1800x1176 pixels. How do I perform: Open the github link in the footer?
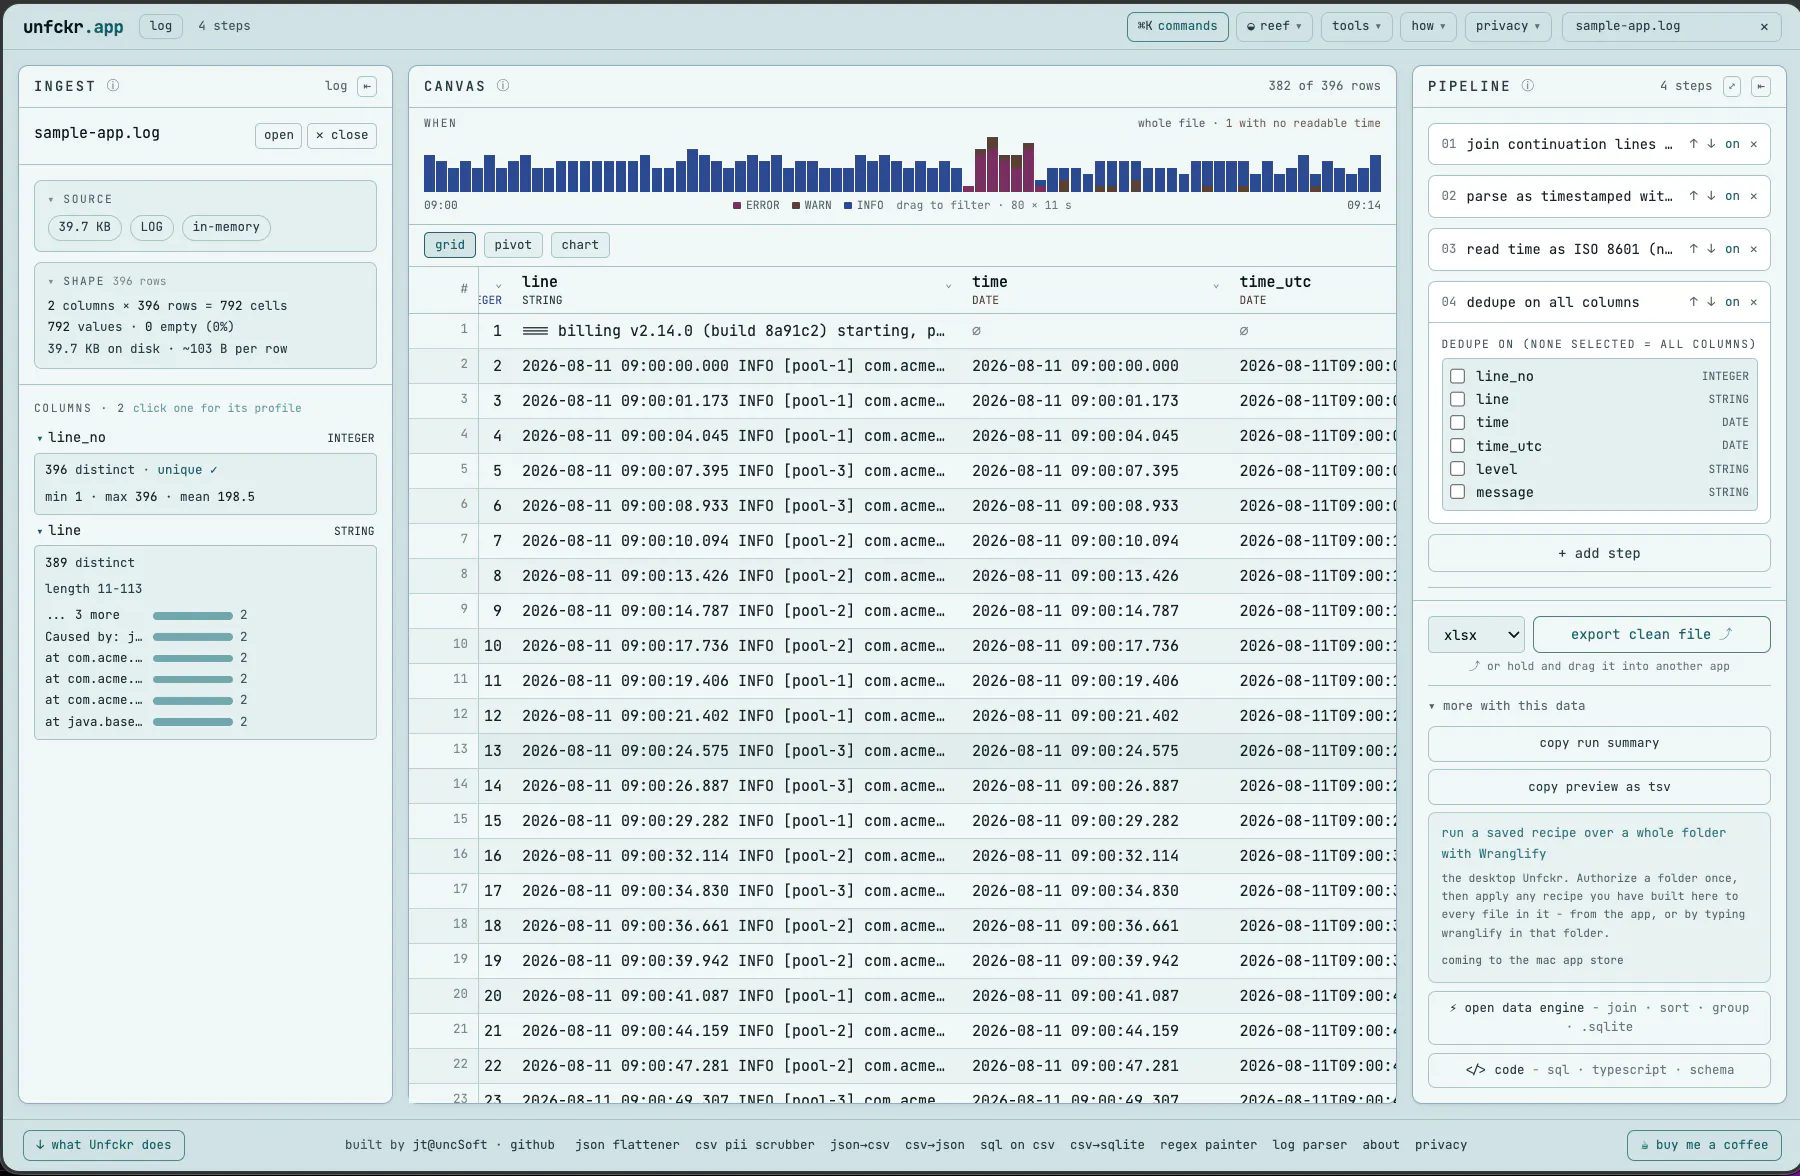pos(532,1145)
